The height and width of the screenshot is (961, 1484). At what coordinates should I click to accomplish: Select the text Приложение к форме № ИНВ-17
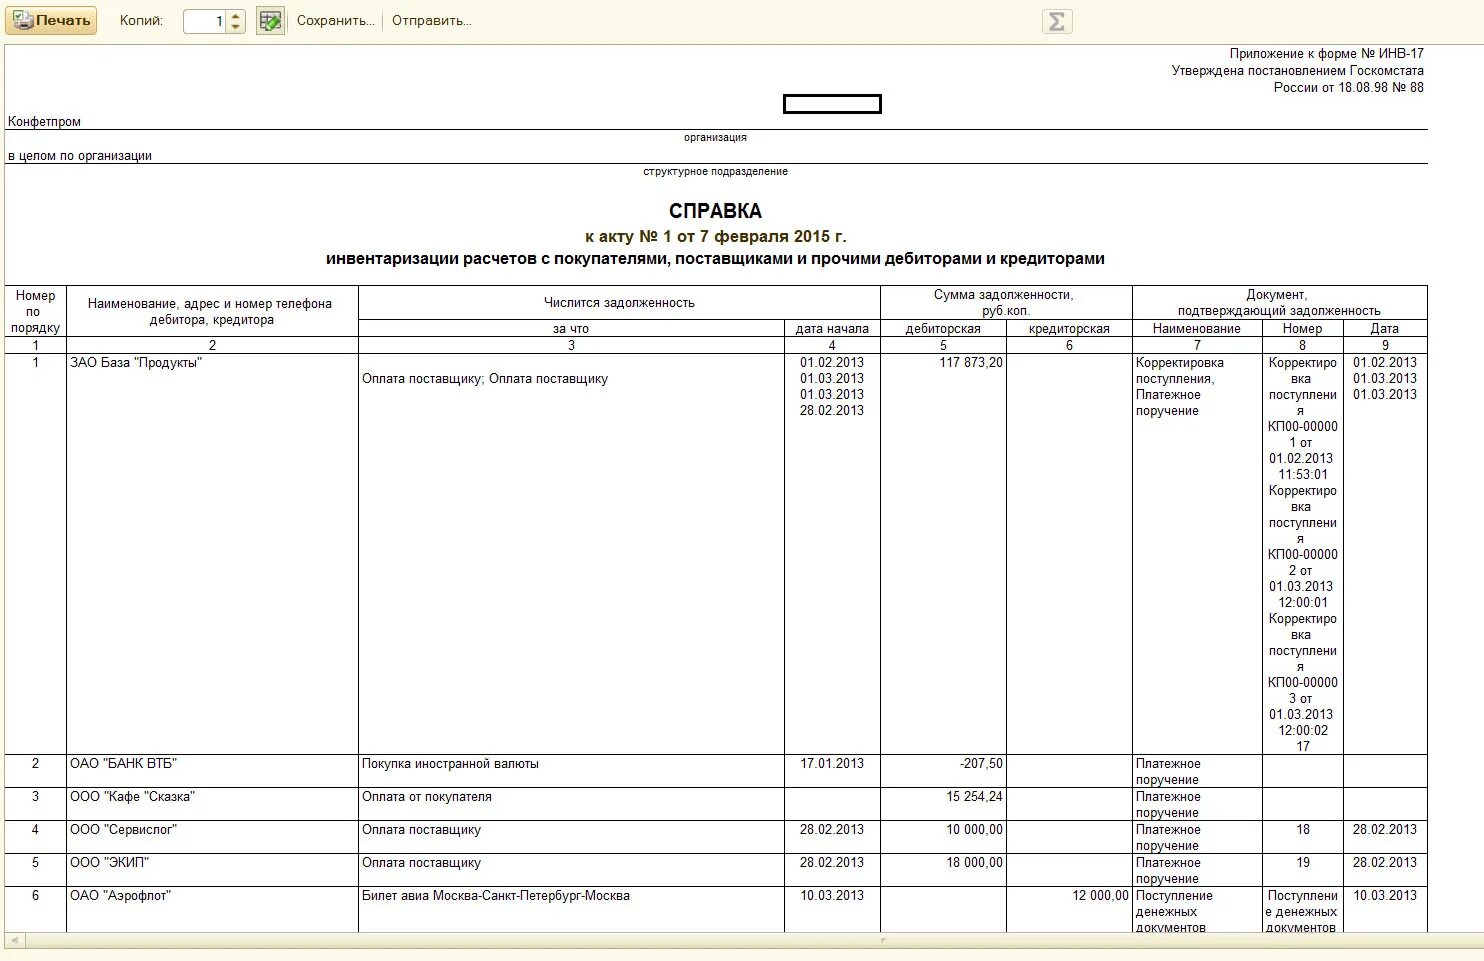click(x=1326, y=54)
